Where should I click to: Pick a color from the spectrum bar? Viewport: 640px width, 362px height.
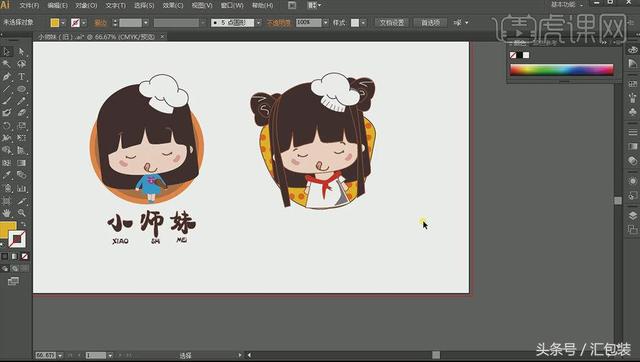(x=562, y=70)
